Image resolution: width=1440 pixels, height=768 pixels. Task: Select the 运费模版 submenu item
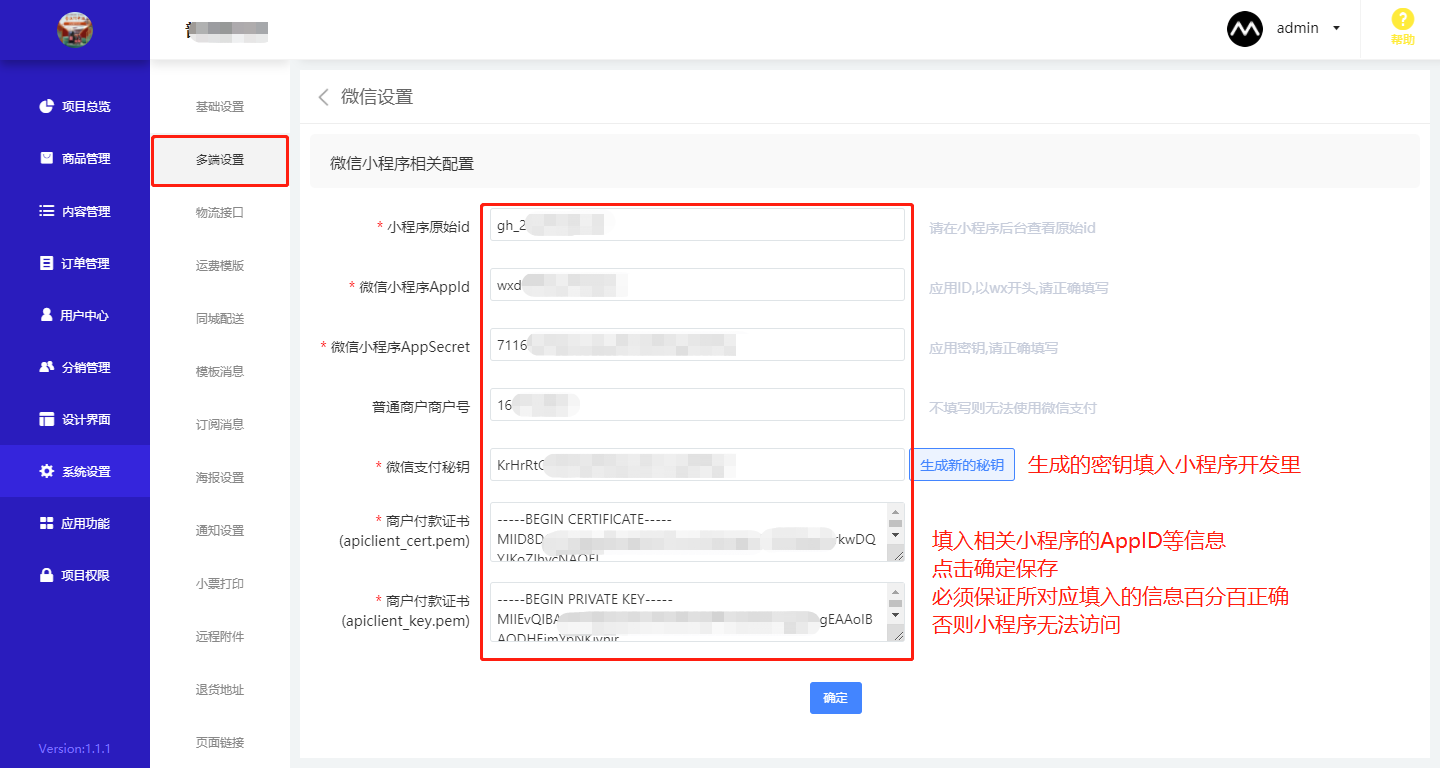tap(220, 266)
